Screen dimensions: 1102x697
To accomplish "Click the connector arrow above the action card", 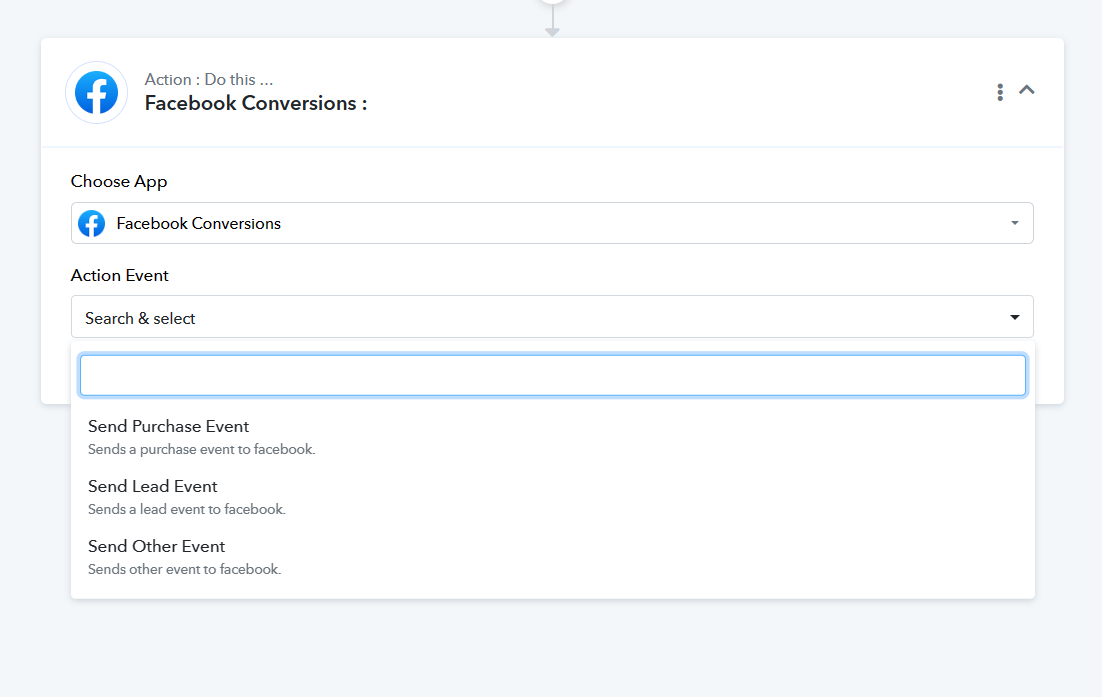I will point(552,21).
